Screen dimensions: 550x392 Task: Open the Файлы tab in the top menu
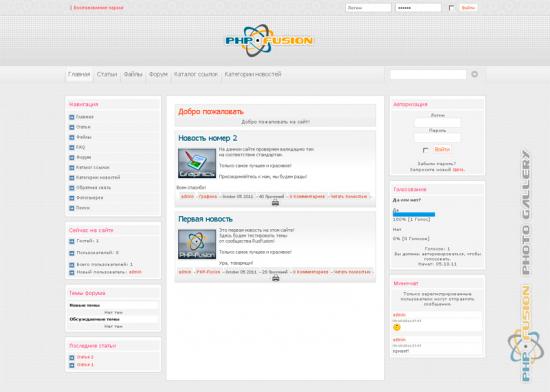pyautogui.click(x=133, y=74)
